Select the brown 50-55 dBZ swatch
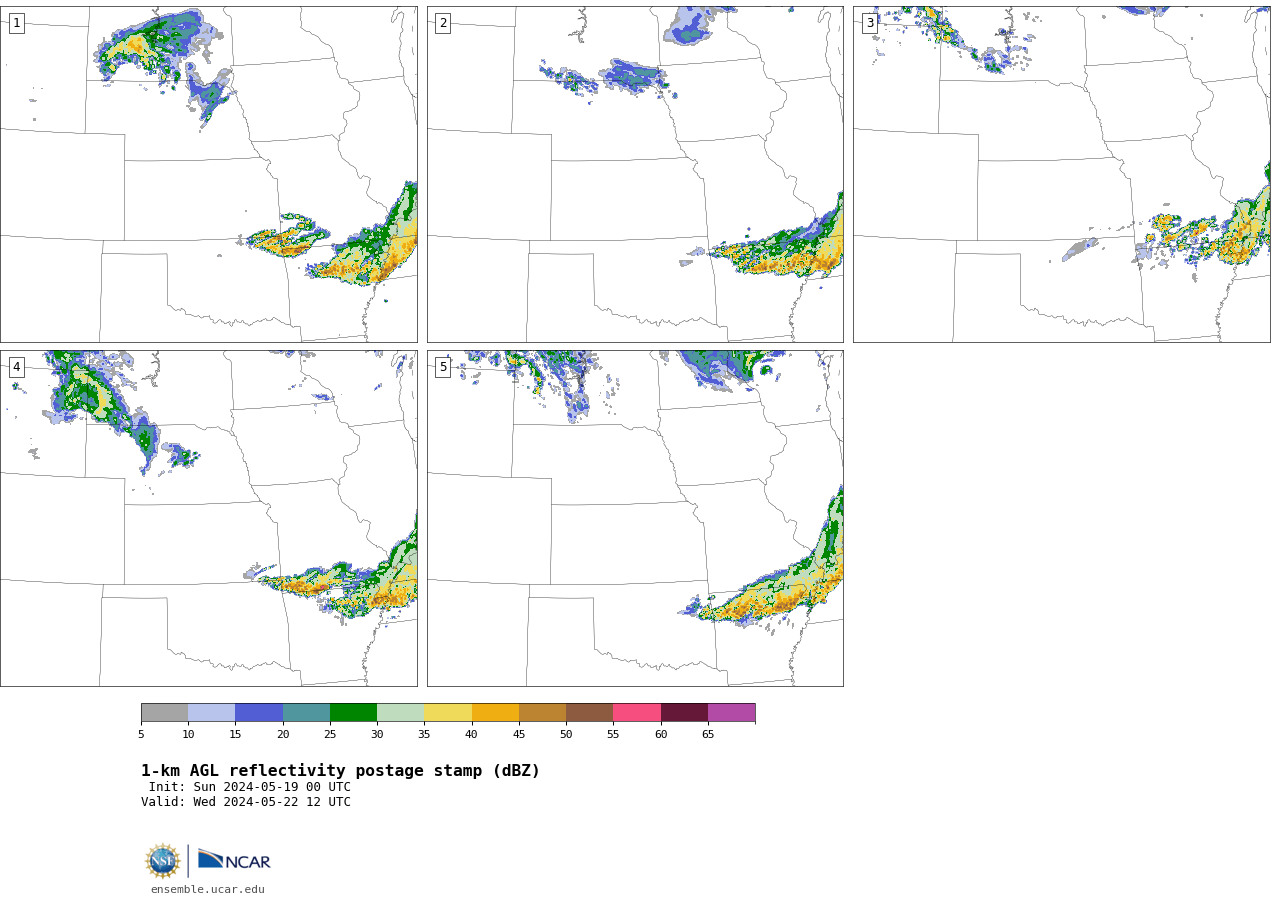Image resolution: width=1280 pixels, height=901 pixels. click(590, 712)
